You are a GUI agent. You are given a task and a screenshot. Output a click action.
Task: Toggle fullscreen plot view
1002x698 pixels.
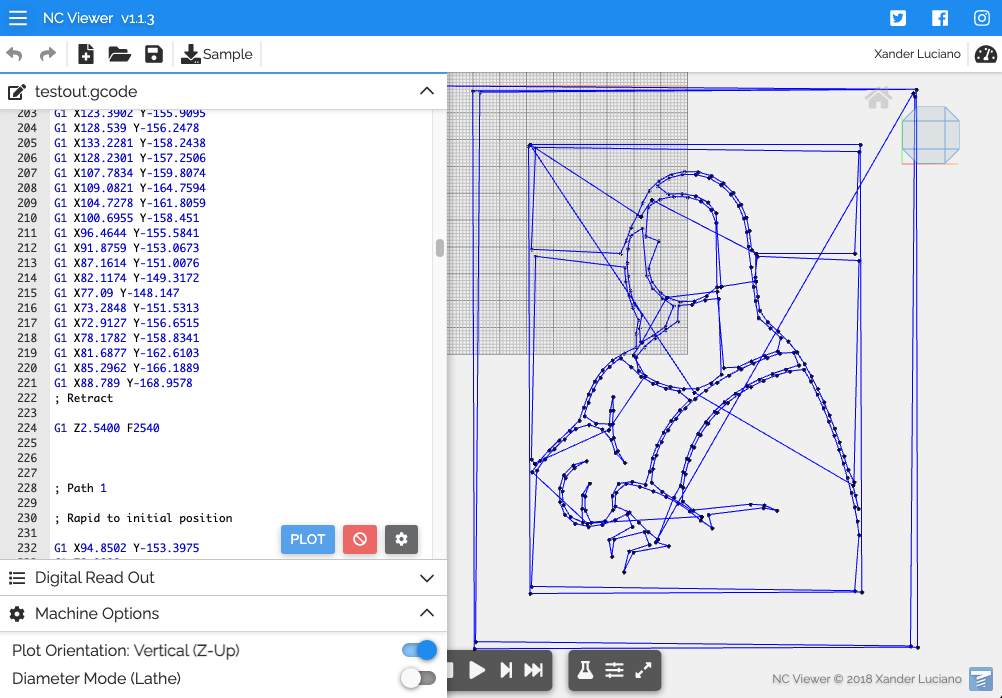coord(643,670)
